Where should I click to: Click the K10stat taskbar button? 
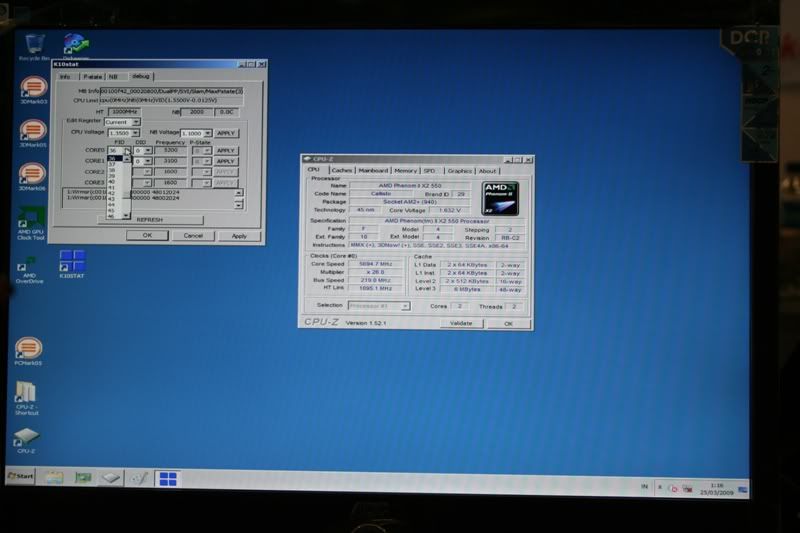point(167,478)
